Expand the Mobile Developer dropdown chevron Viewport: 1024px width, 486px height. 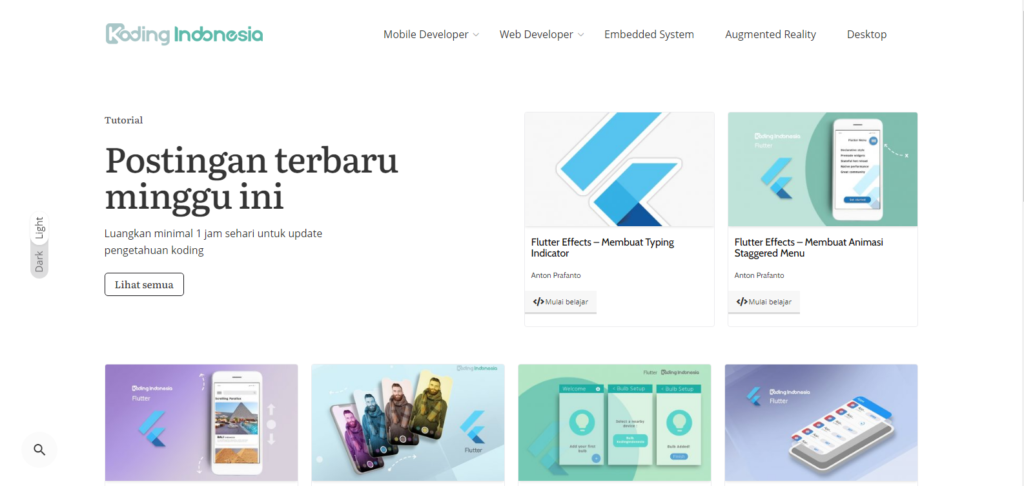click(476, 35)
